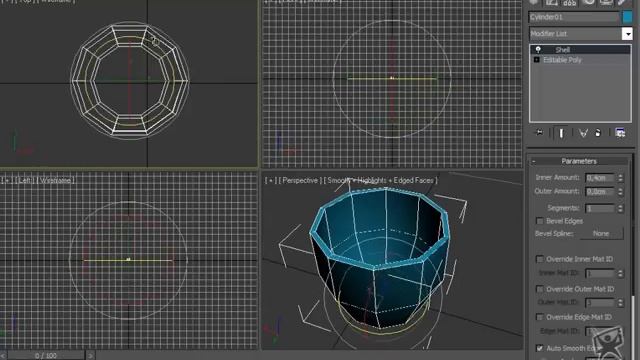Image resolution: width=640 pixels, height=360 pixels.
Task: Open the Hierarchy command panel tab
Action: click(x=570, y=2)
